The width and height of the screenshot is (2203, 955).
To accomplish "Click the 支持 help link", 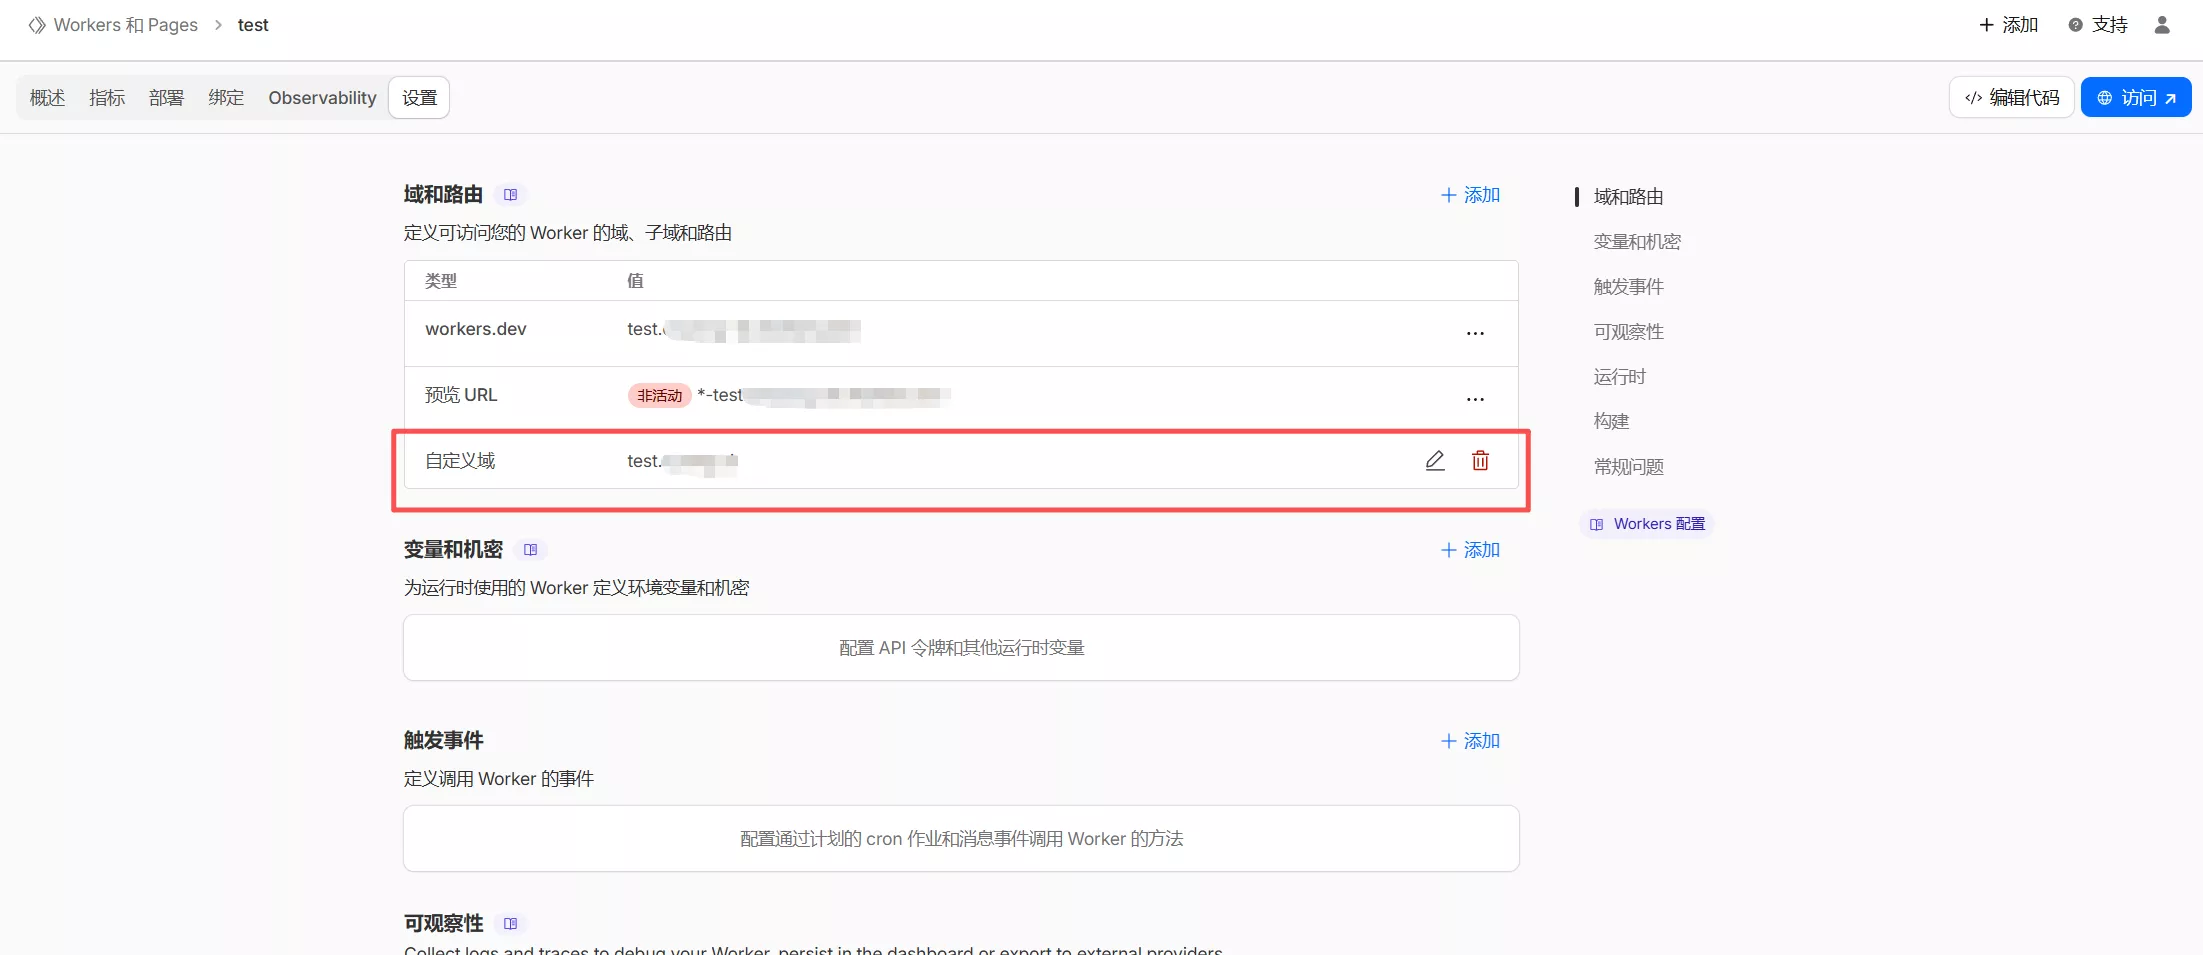I will tap(2098, 25).
